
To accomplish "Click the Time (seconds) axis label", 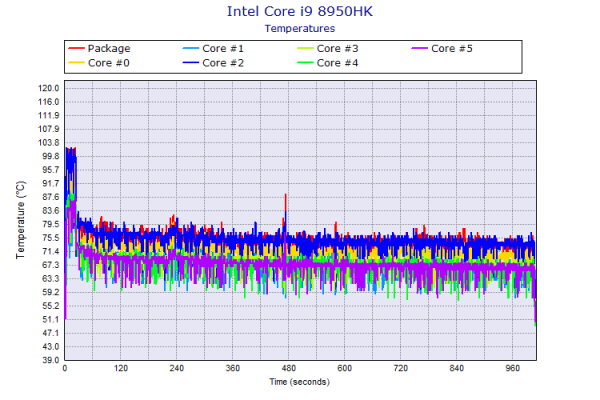I will tap(300, 382).
